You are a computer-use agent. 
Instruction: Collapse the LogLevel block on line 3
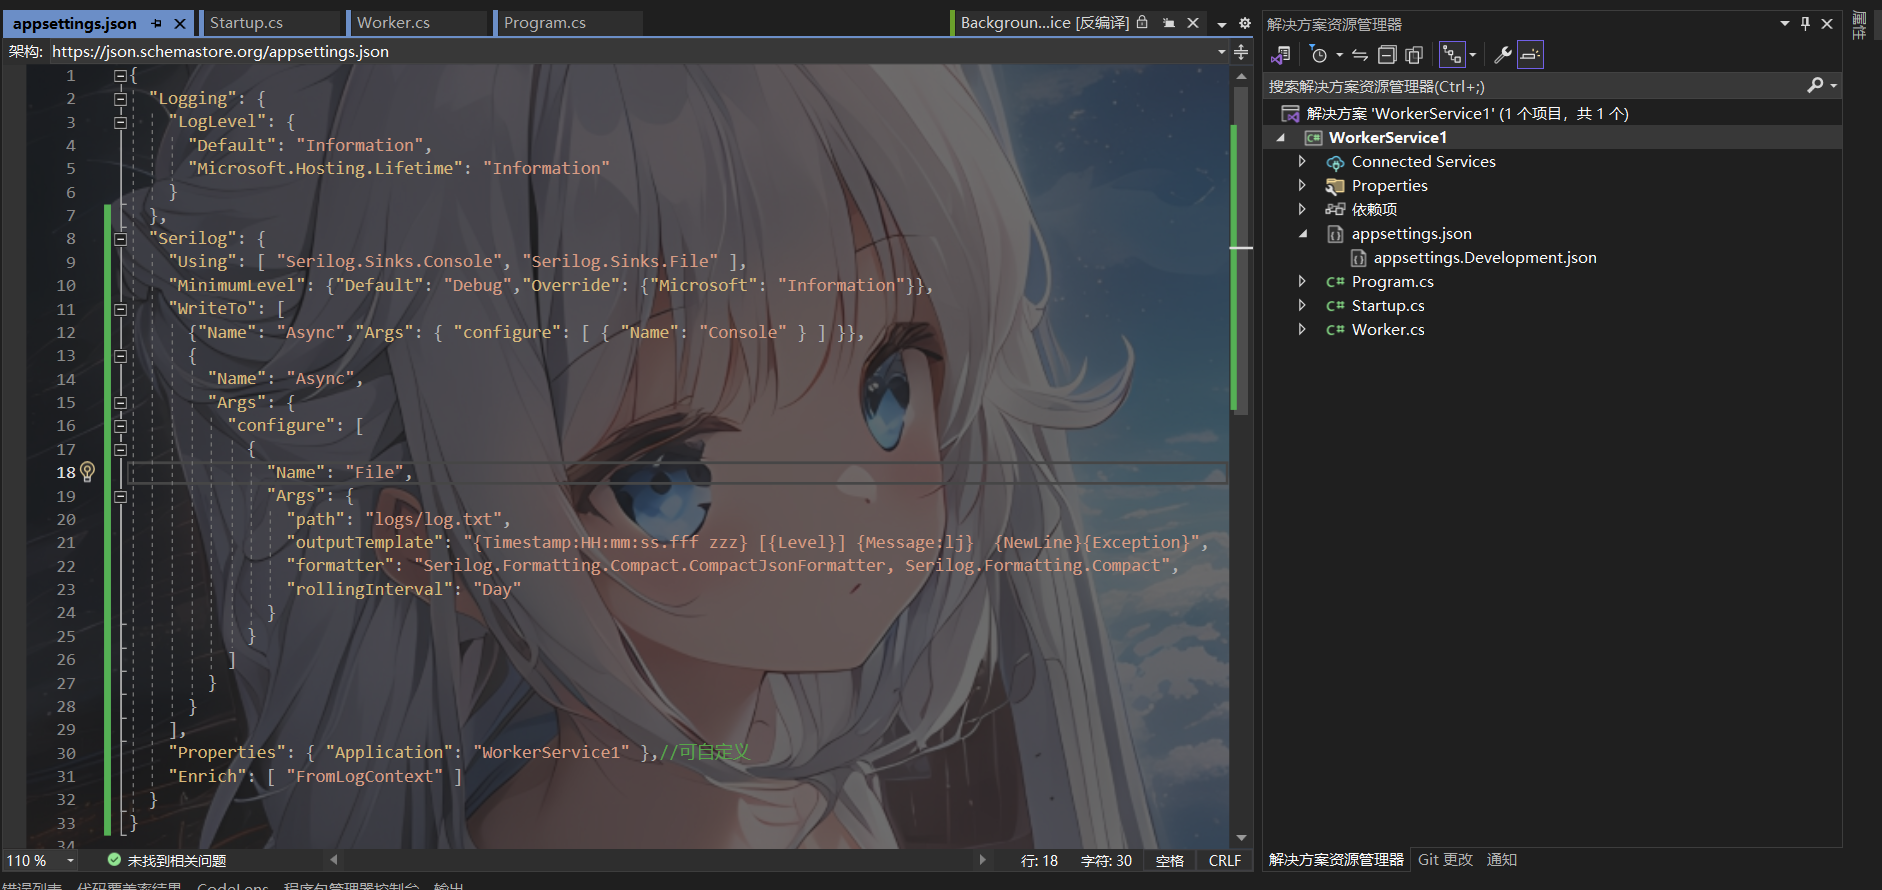[120, 122]
